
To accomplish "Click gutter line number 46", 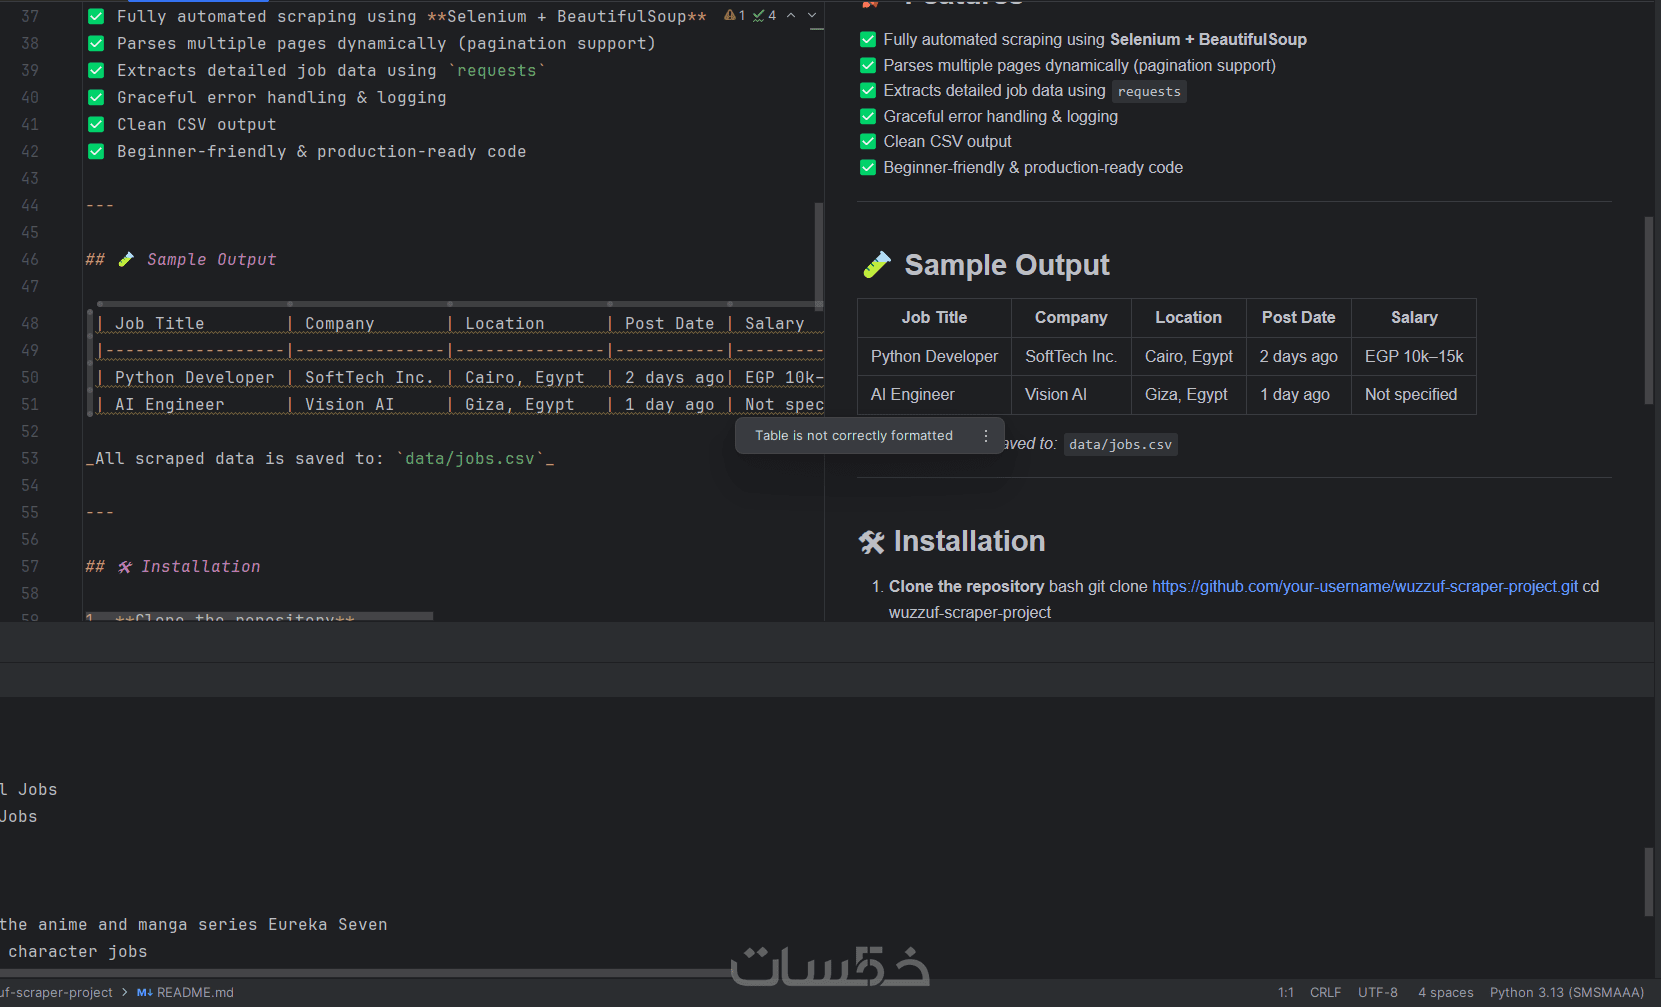I will [x=30, y=260].
